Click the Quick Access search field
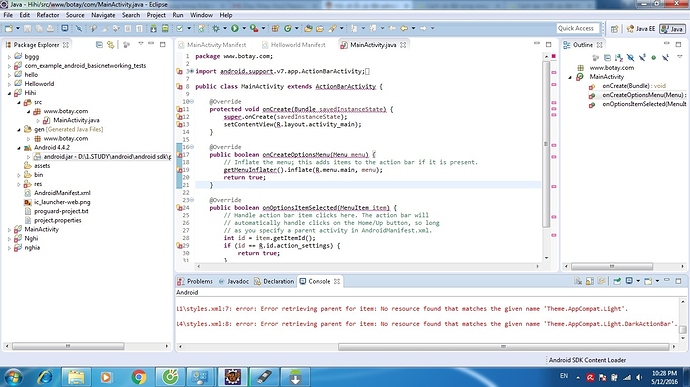The width and height of the screenshot is (690, 387). coord(578,28)
